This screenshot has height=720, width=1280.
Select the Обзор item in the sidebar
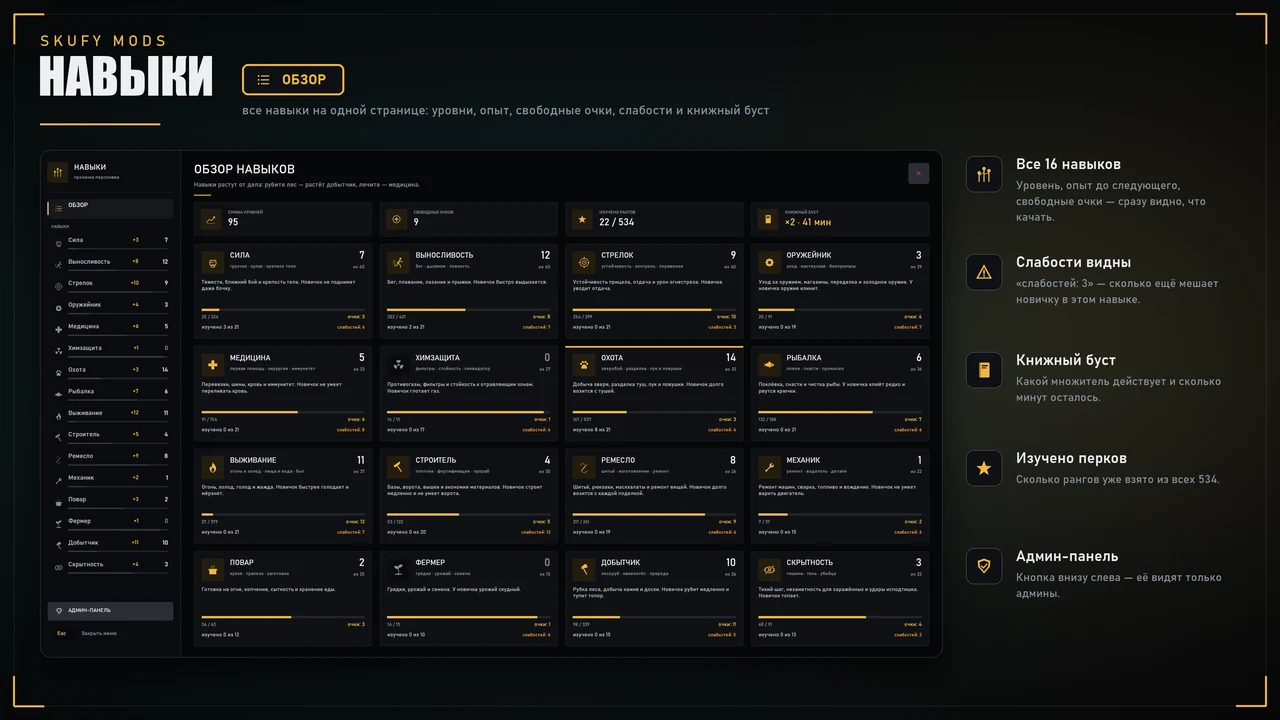tap(110, 208)
